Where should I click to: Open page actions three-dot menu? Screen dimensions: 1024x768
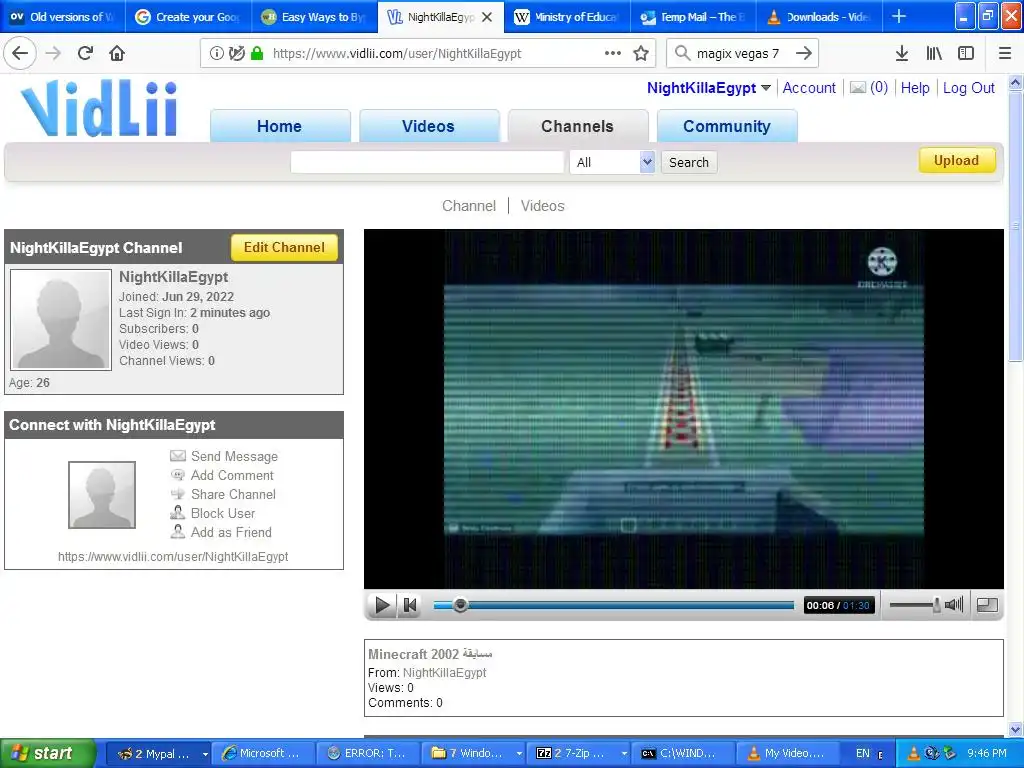tap(613, 54)
